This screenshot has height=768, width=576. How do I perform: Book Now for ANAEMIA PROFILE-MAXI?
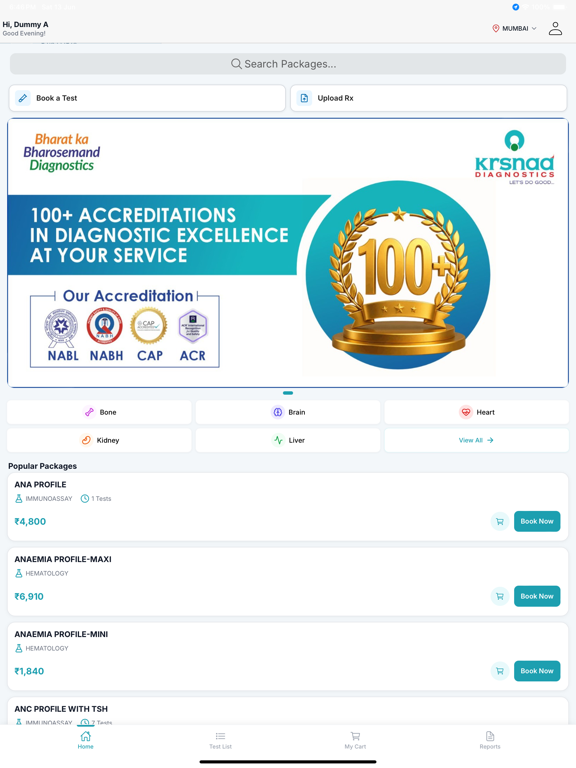tap(537, 596)
